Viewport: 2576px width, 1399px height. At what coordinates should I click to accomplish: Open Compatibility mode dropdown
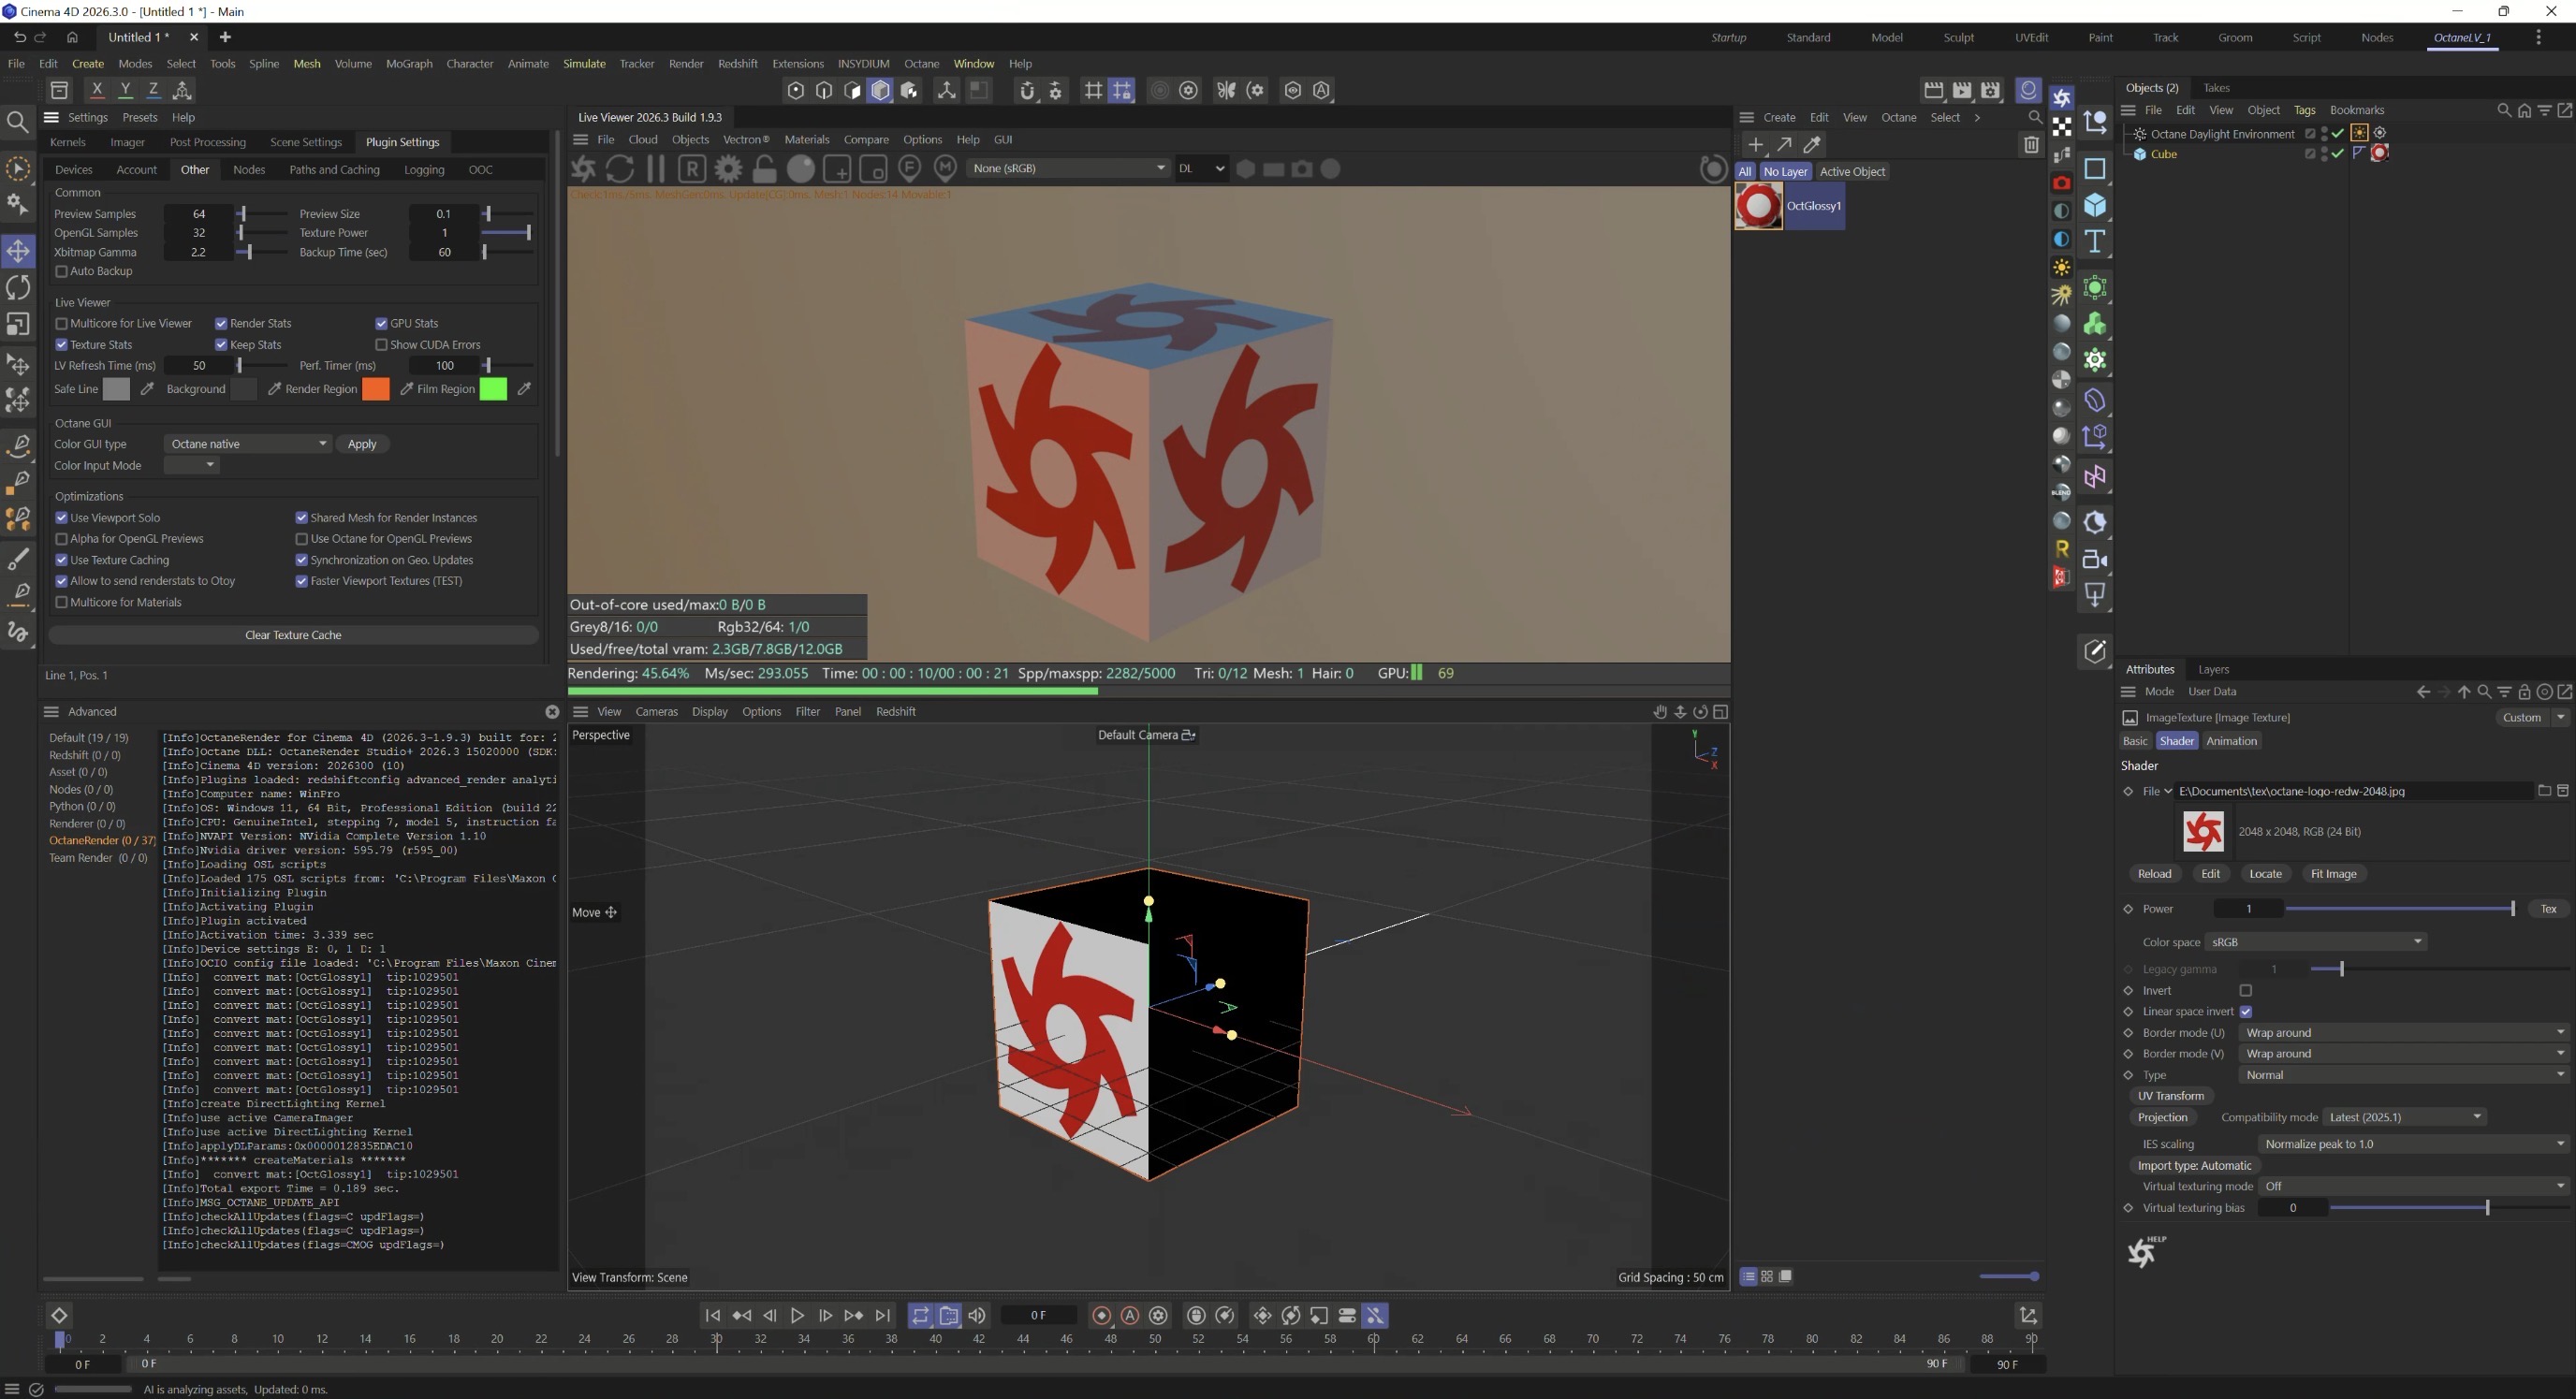pos(2404,1117)
